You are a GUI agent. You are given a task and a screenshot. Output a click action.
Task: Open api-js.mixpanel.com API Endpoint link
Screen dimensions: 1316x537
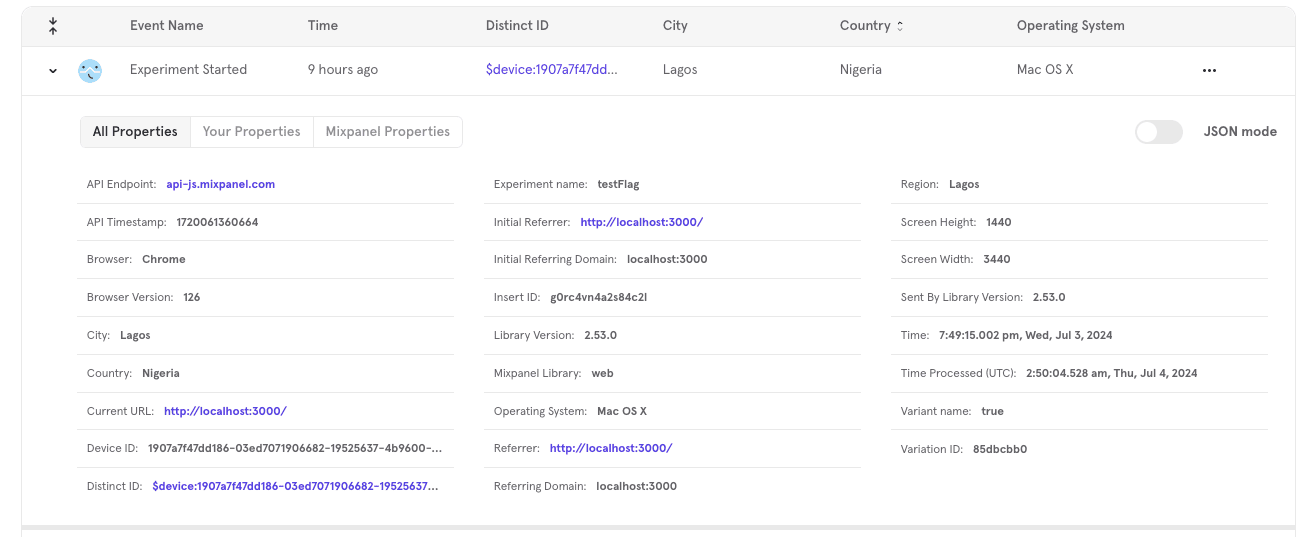coord(221,184)
